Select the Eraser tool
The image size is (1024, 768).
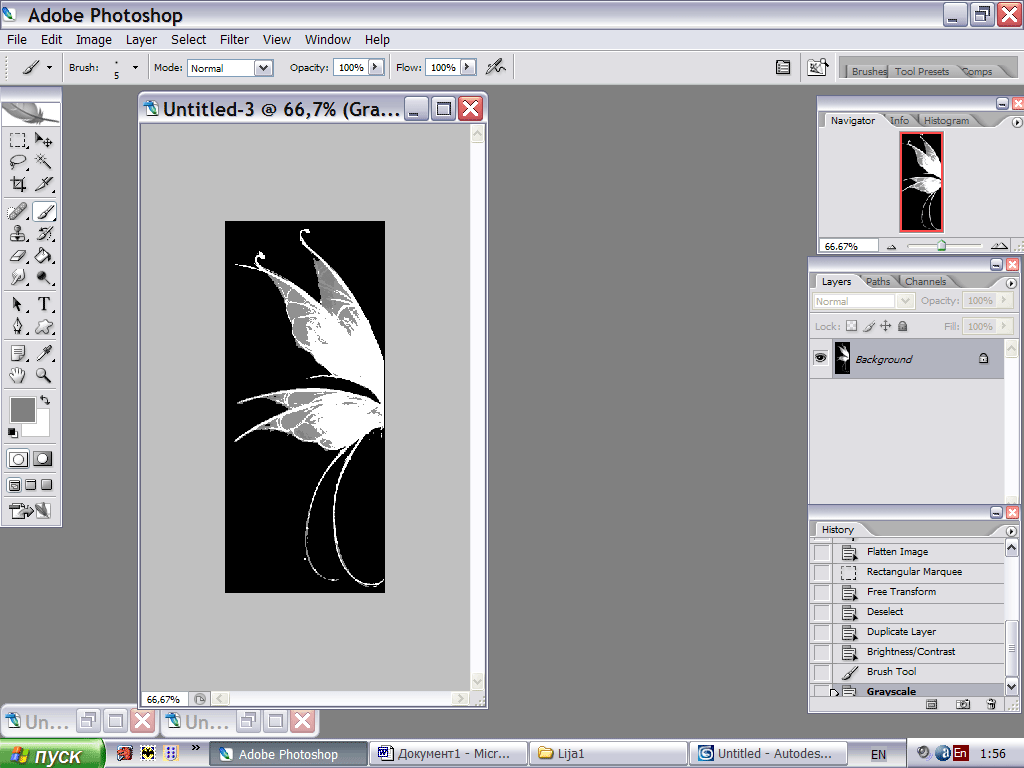coord(18,255)
